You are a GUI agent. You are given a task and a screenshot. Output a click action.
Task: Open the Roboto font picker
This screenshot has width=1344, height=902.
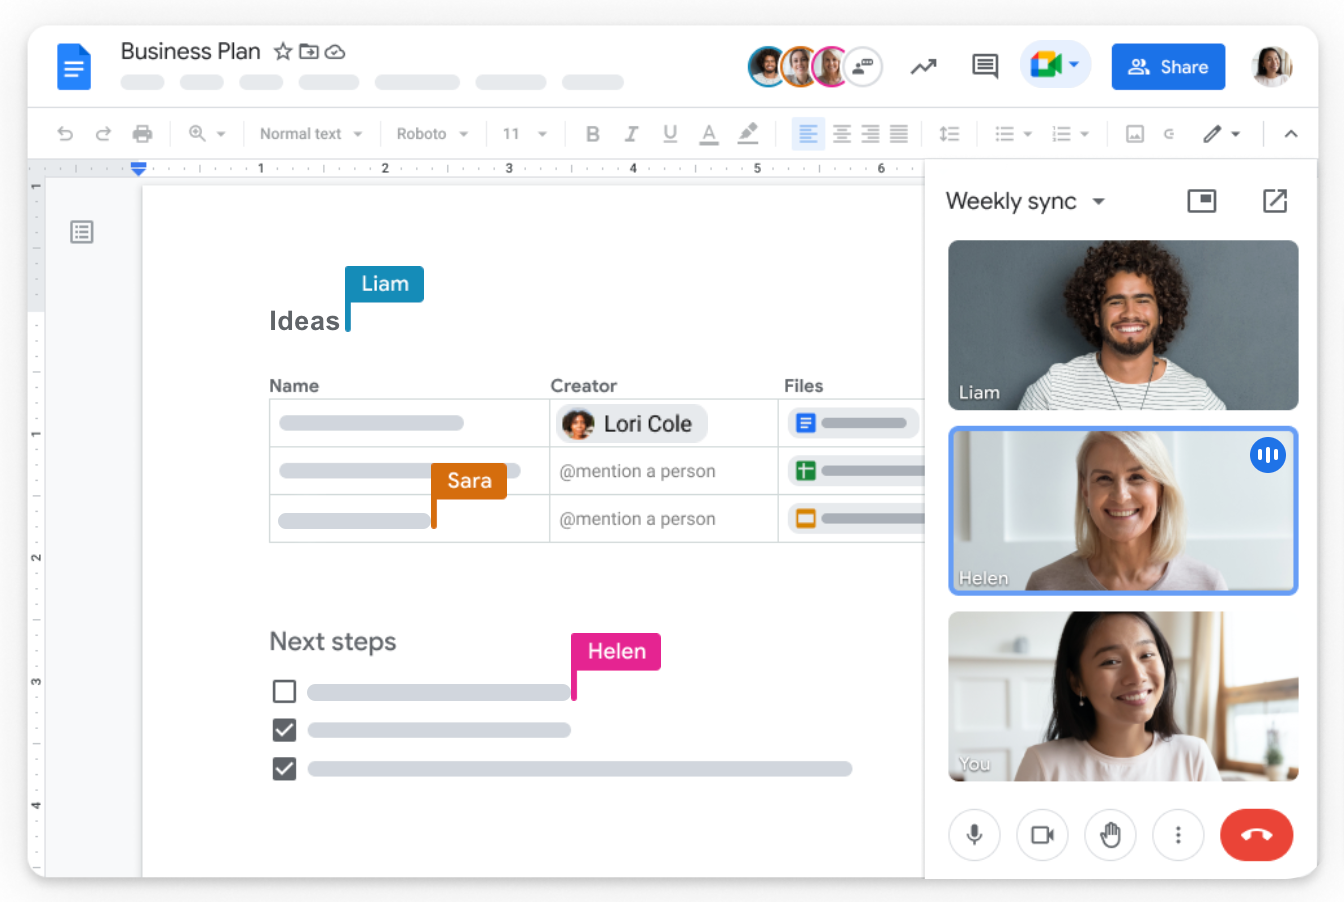point(431,133)
